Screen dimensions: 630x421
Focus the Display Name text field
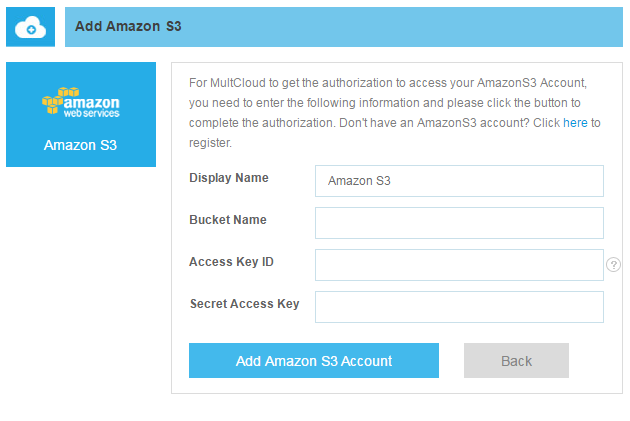pos(459,181)
